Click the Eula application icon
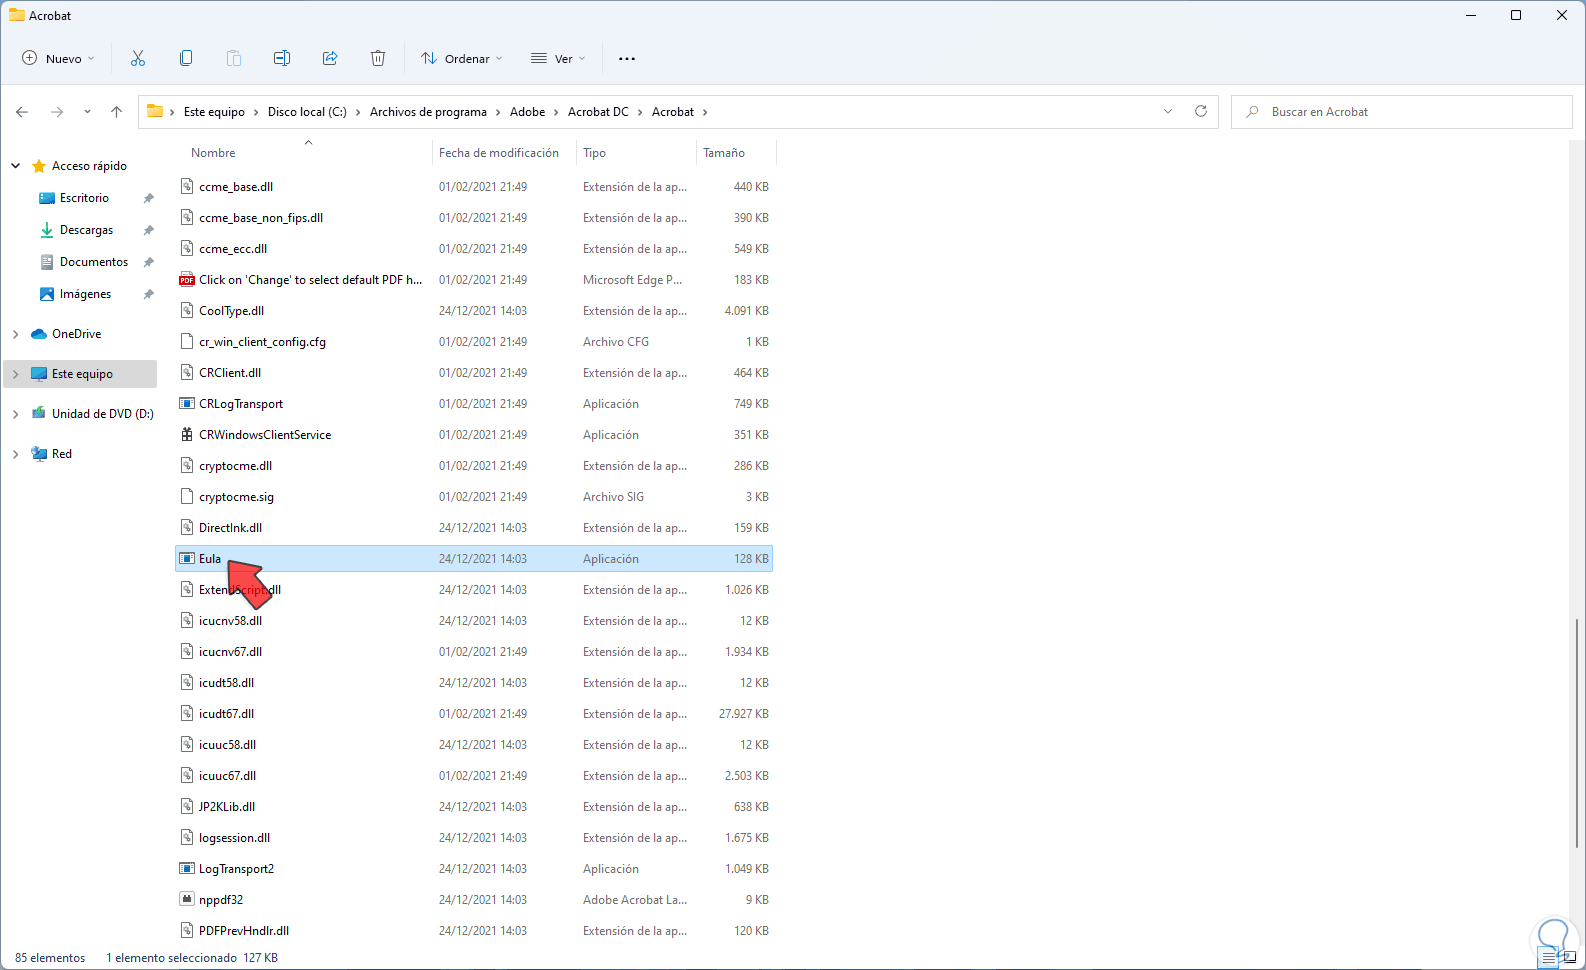1586x970 pixels. pyautogui.click(x=187, y=559)
